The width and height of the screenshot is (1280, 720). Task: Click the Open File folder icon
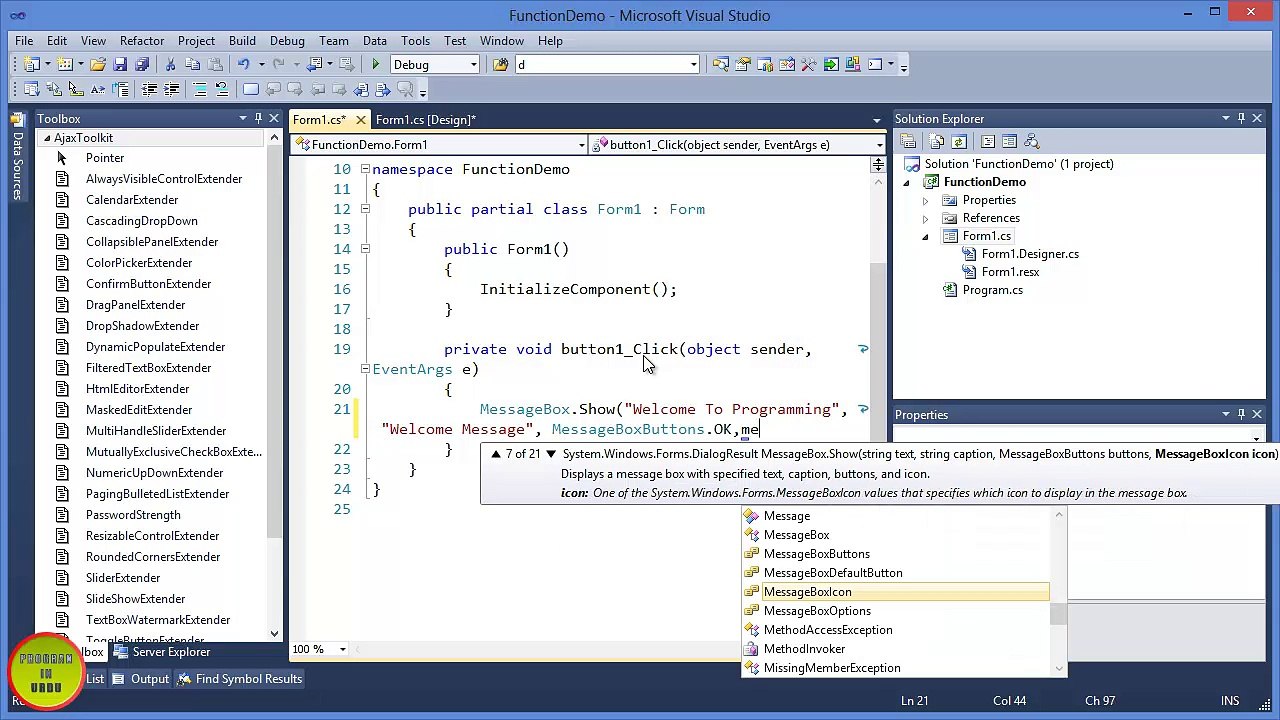[x=98, y=64]
